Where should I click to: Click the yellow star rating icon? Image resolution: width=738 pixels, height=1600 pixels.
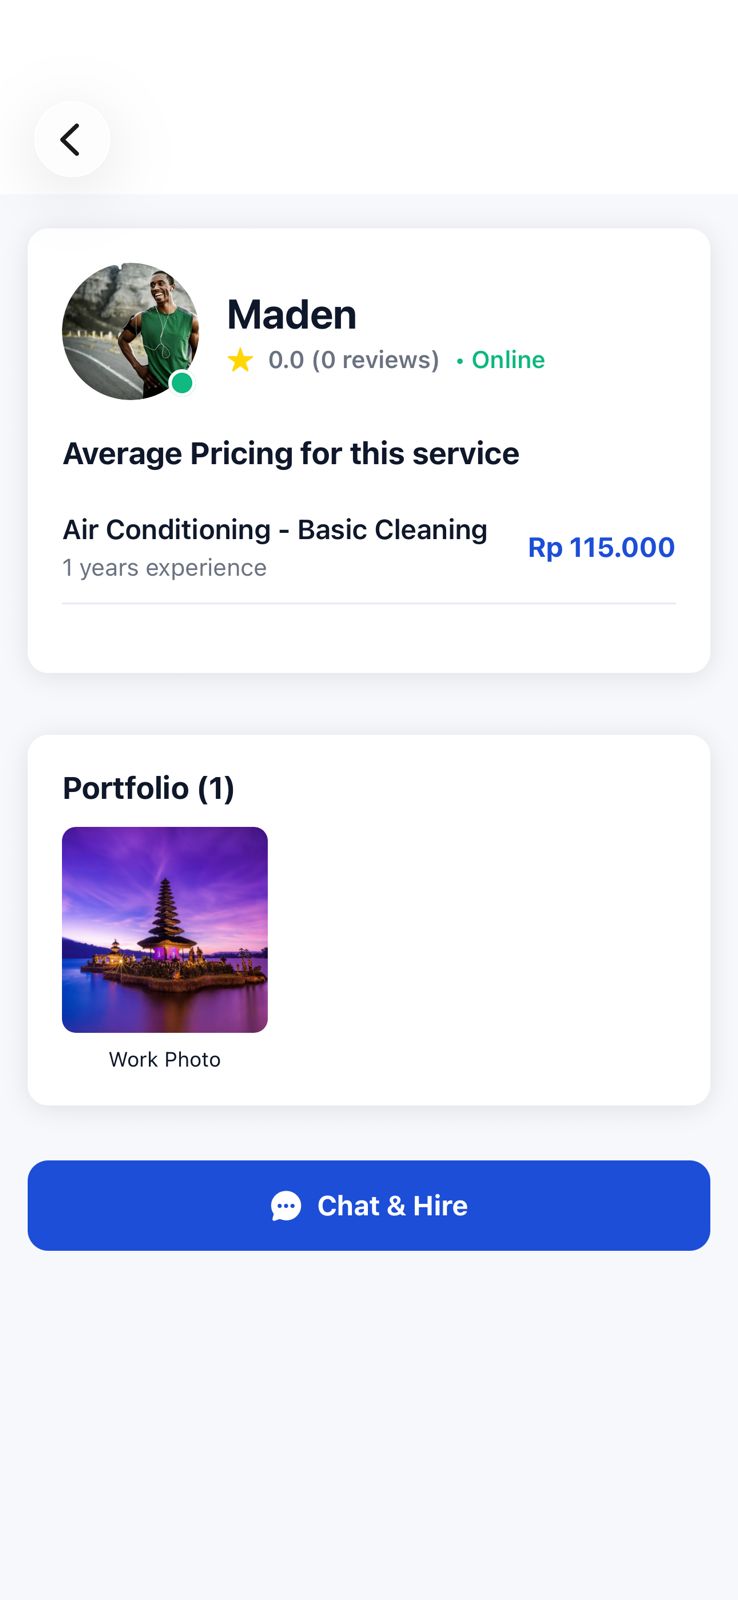pos(240,360)
